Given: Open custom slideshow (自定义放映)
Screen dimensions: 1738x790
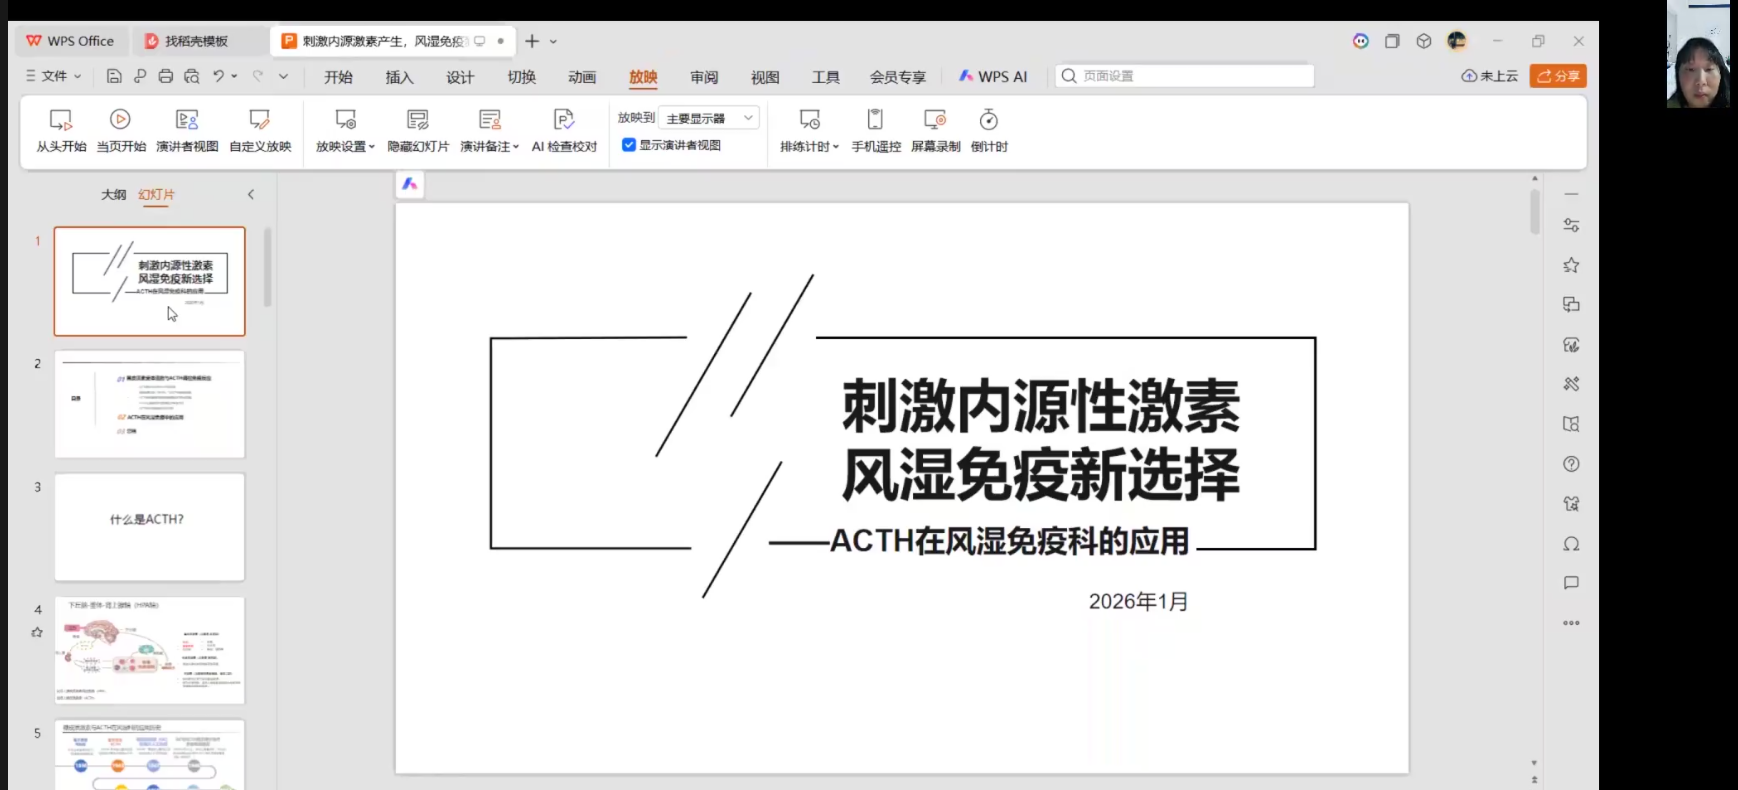Looking at the screenshot, I should [260, 130].
